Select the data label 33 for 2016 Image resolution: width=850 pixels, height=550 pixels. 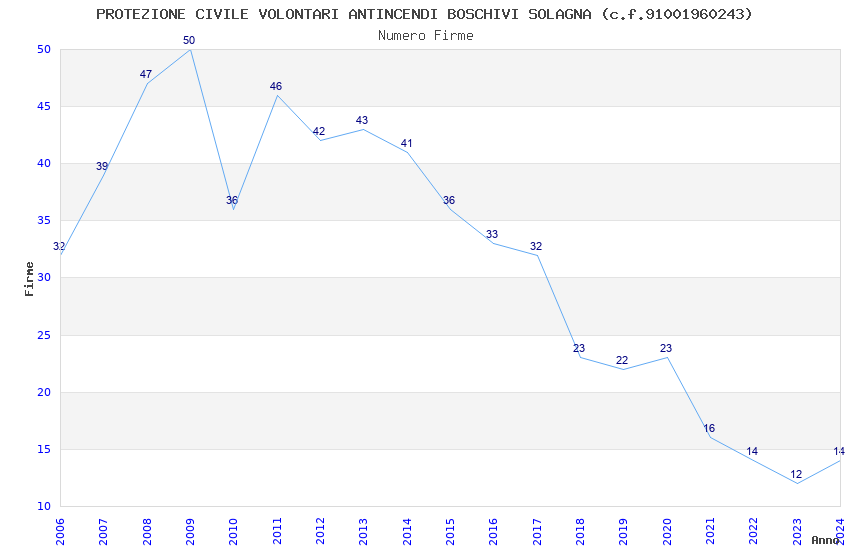(x=492, y=235)
